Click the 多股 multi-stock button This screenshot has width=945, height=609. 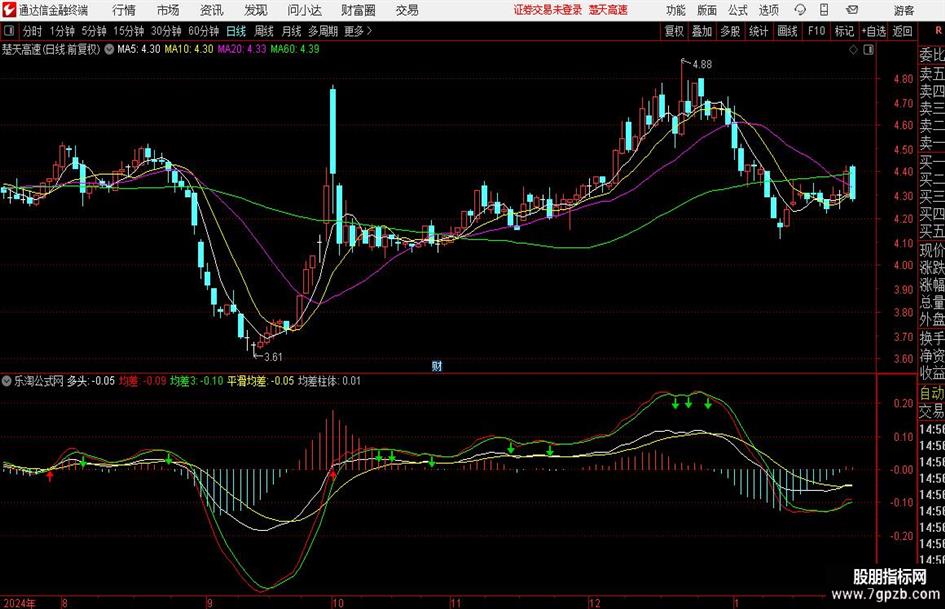coord(730,31)
